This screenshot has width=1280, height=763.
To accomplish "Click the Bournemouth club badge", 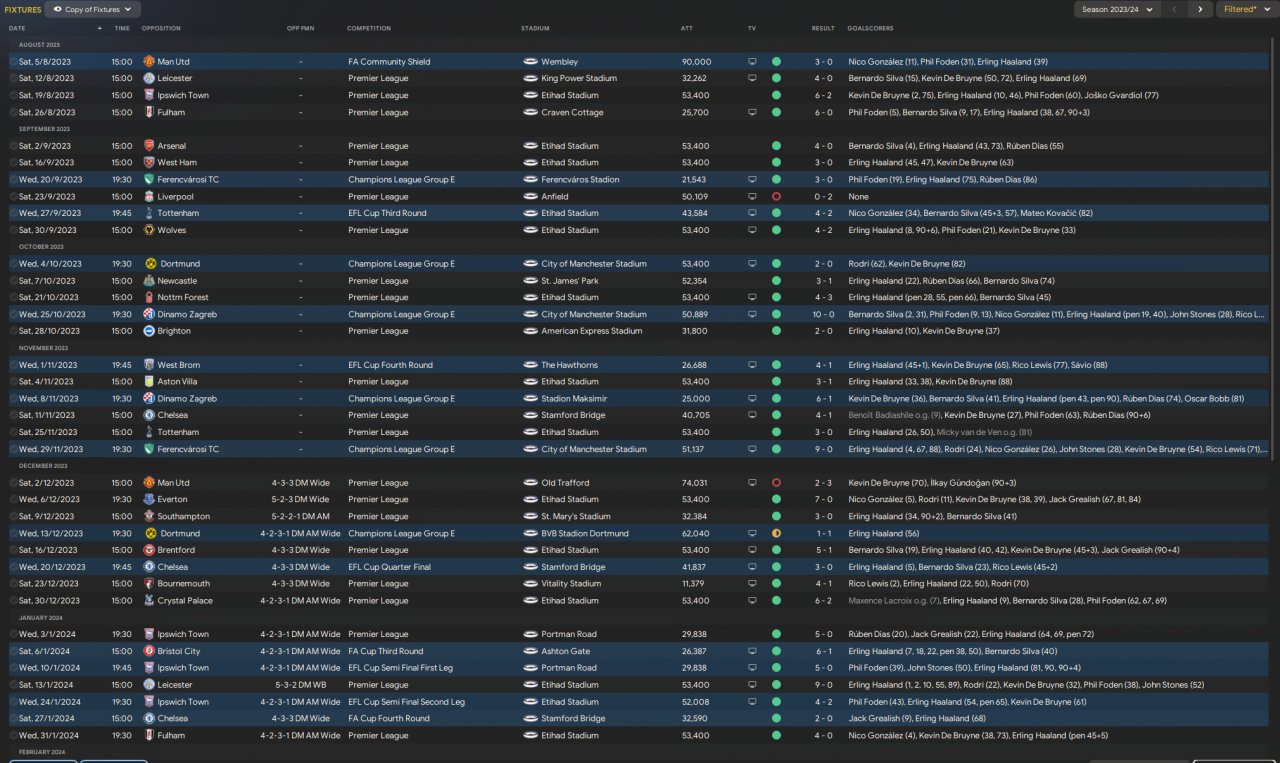I will pyautogui.click(x=149, y=584).
